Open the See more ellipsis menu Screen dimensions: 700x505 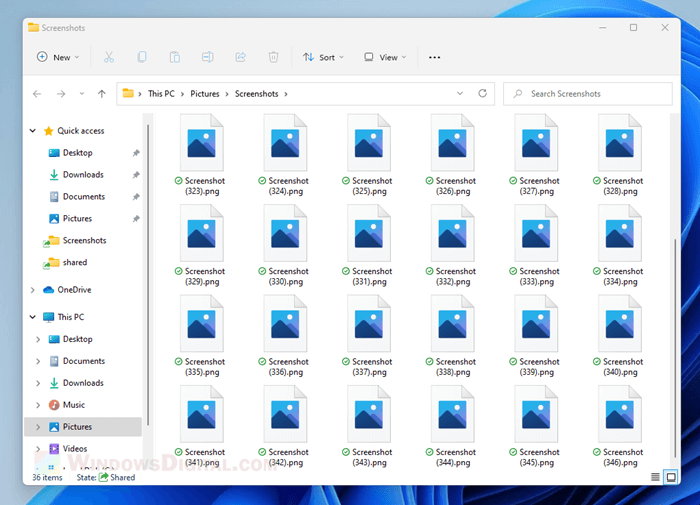[x=434, y=57]
